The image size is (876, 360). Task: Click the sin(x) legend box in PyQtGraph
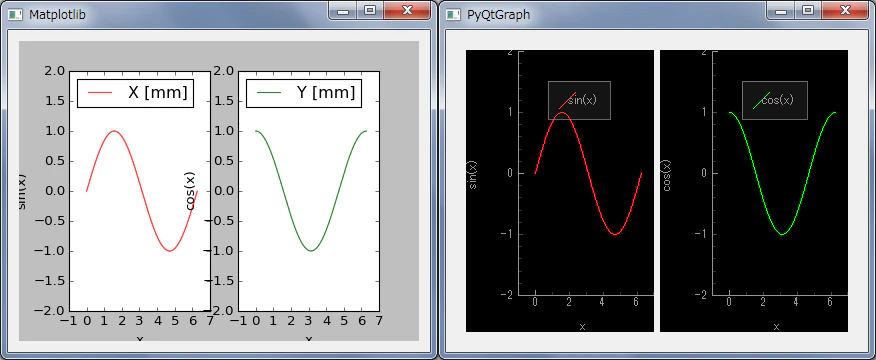[579, 100]
